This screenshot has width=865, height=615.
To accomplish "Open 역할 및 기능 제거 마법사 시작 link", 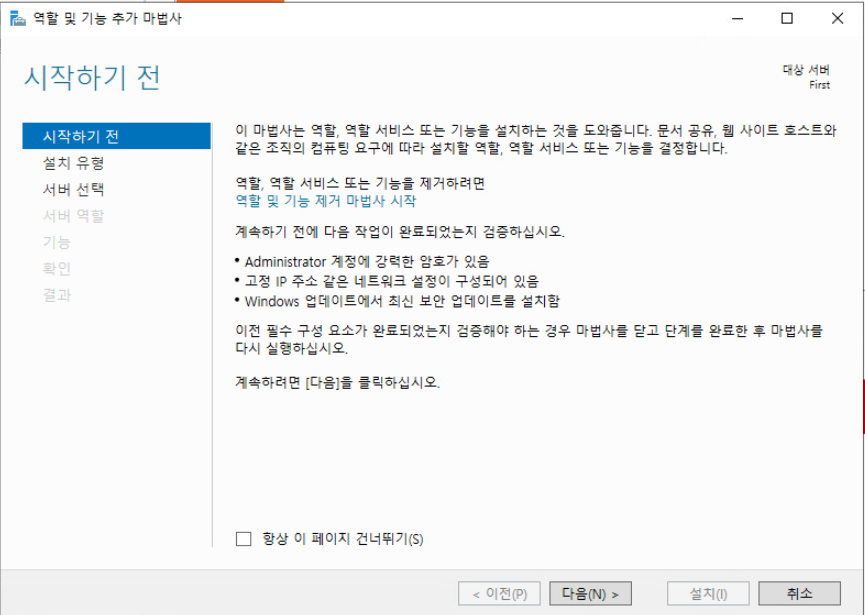I will pyautogui.click(x=325, y=201).
